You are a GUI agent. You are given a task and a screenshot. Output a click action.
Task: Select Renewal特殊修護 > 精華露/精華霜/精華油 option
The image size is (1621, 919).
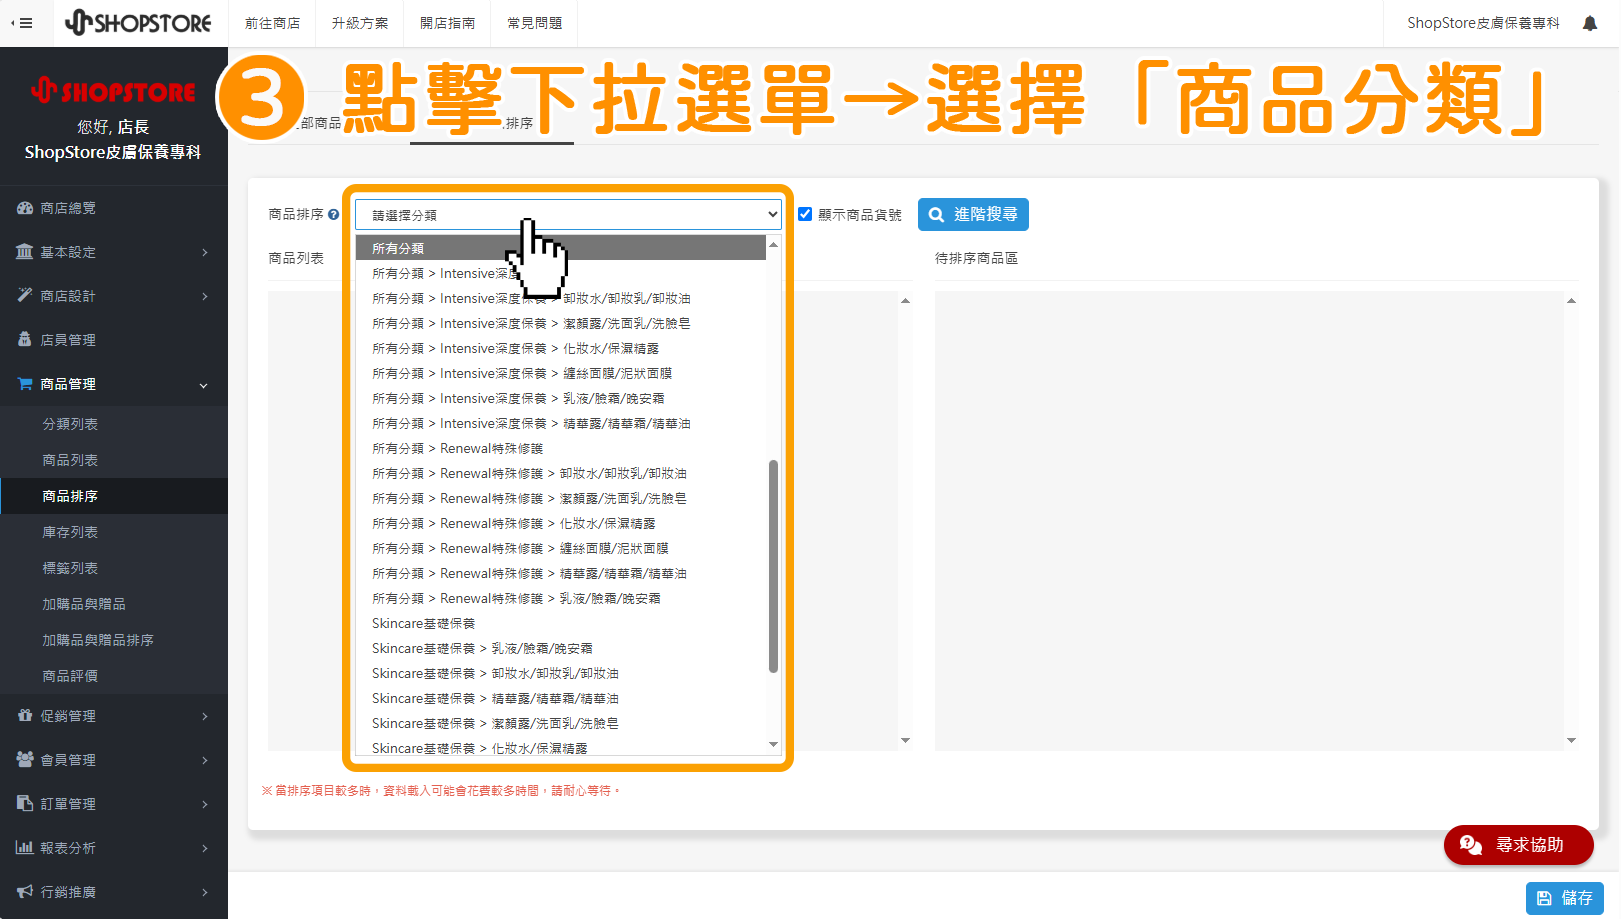click(561, 573)
